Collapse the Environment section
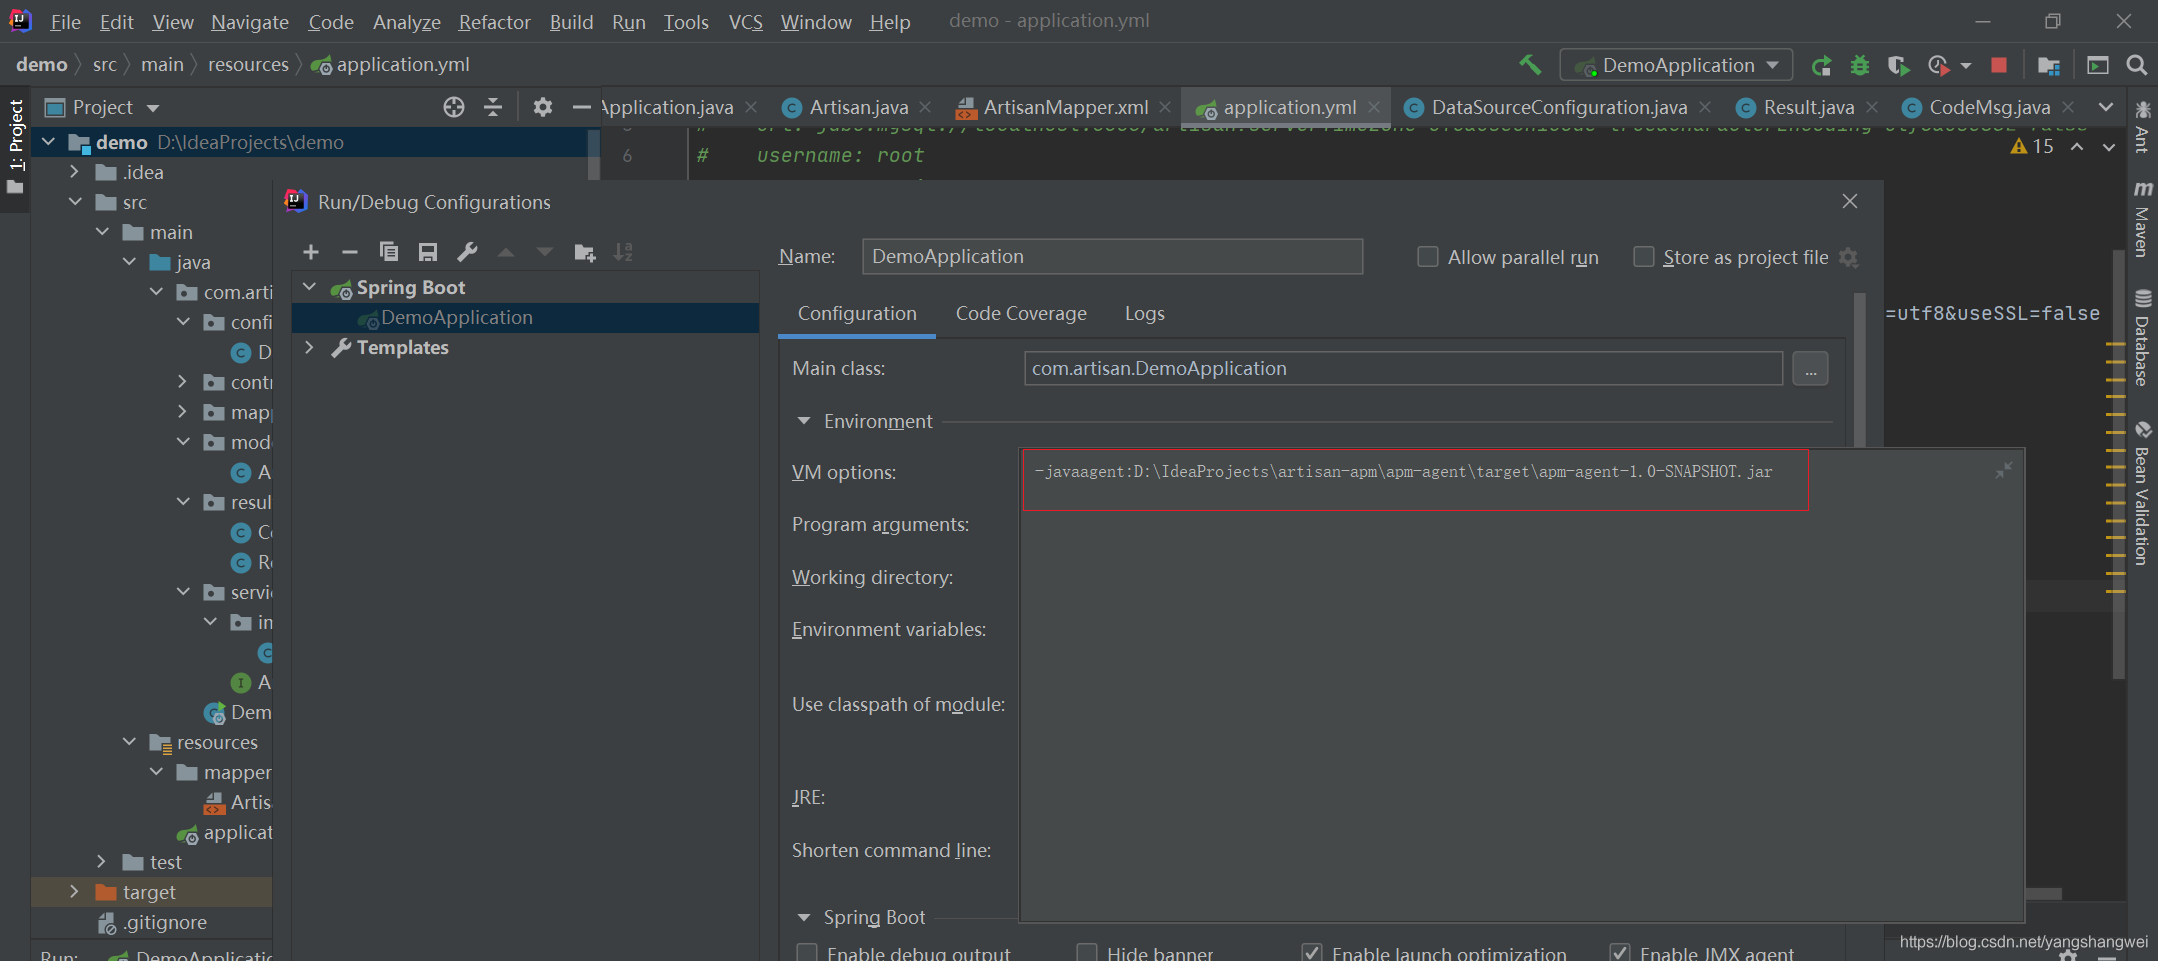Image resolution: width=2158 pixels, height=961 pixels. coord(804,421)
